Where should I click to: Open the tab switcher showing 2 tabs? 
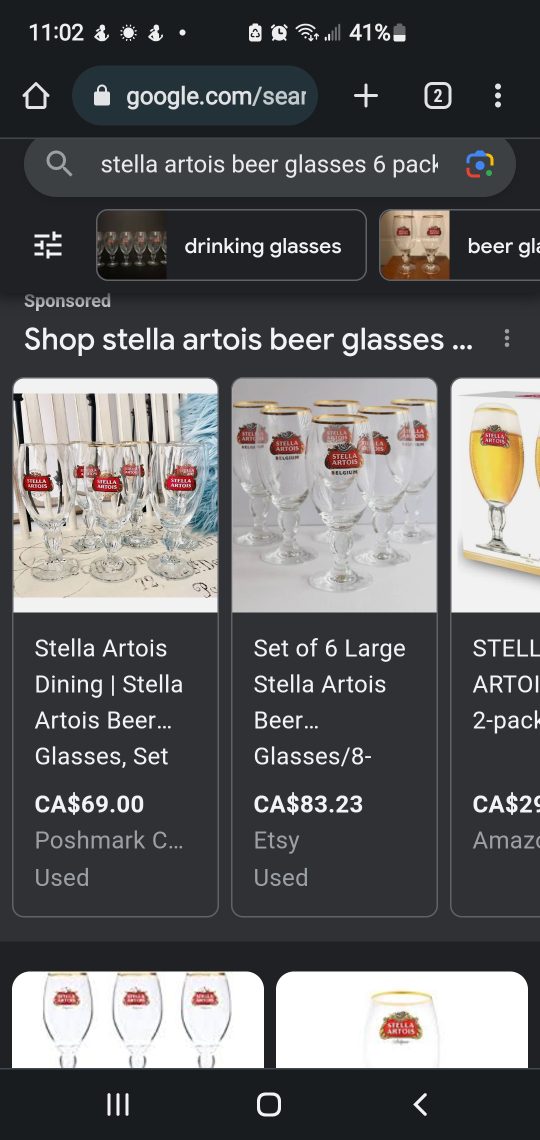[x=438, y=96]
